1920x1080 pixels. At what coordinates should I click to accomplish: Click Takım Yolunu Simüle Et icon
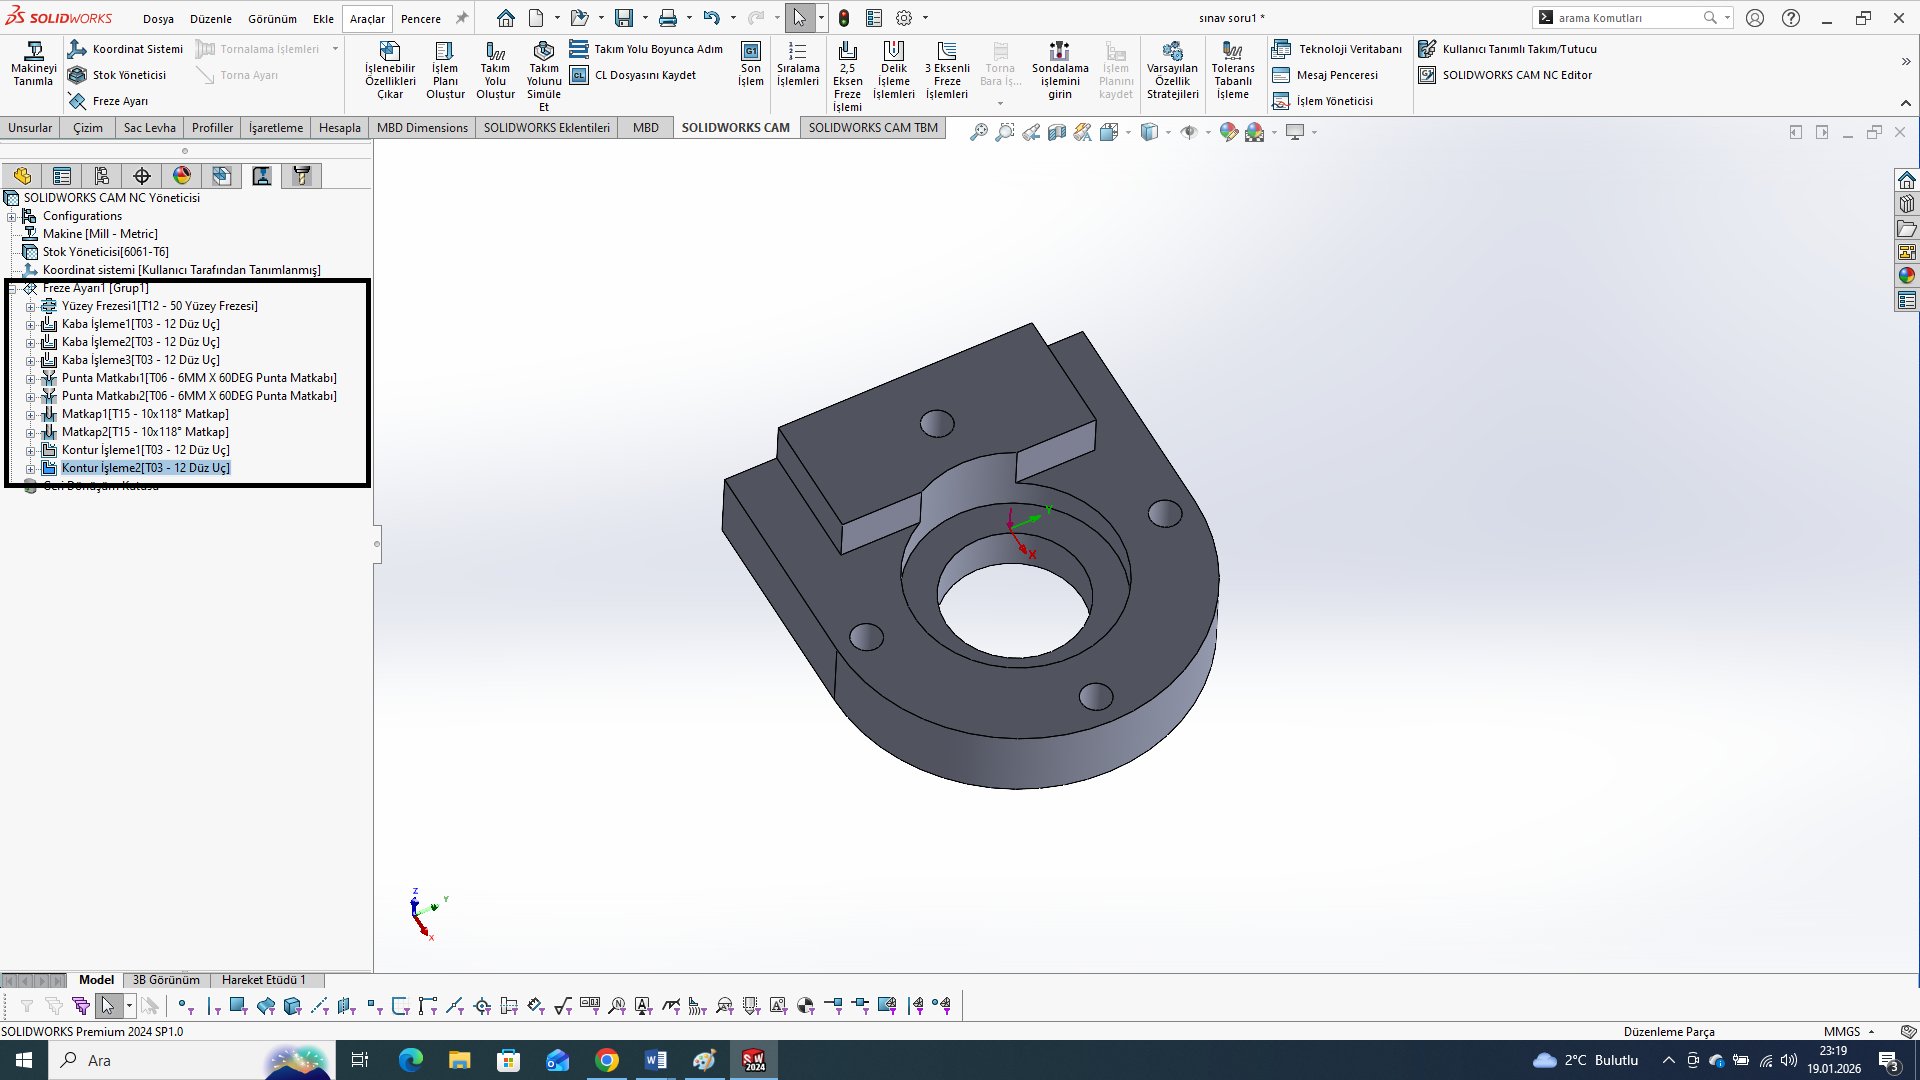(543, 52)
